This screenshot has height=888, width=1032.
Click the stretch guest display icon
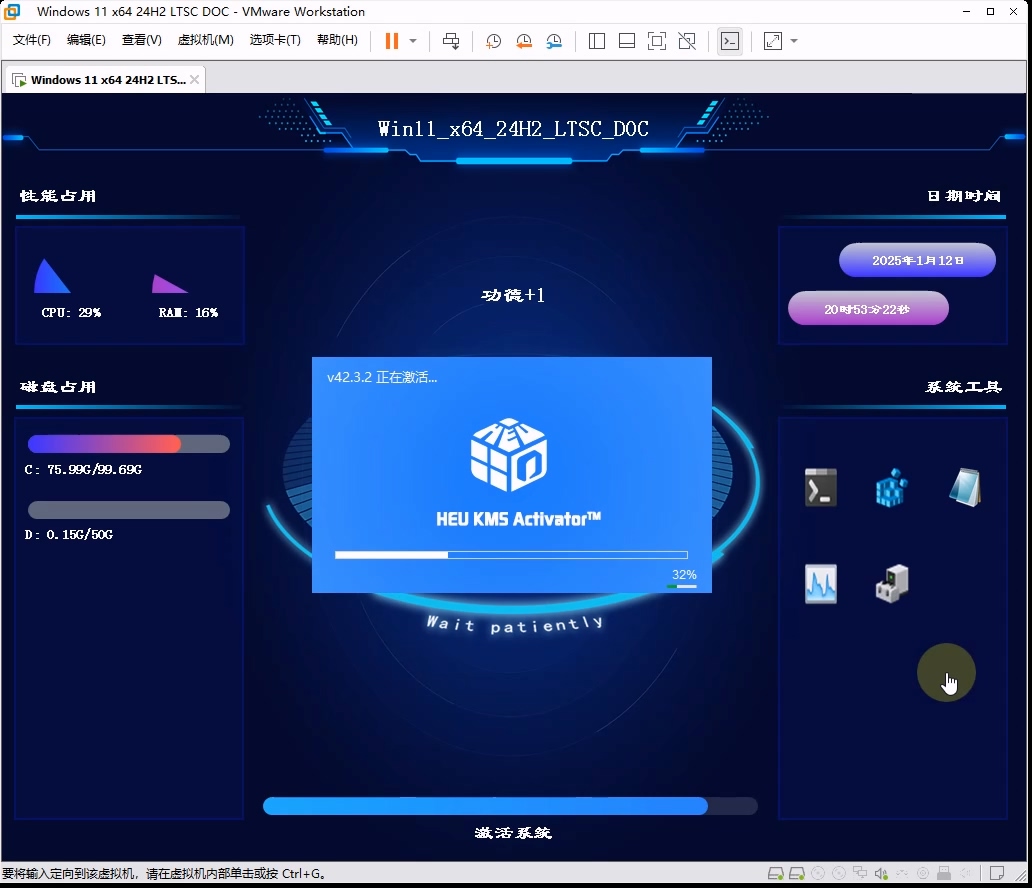point(773,41)
